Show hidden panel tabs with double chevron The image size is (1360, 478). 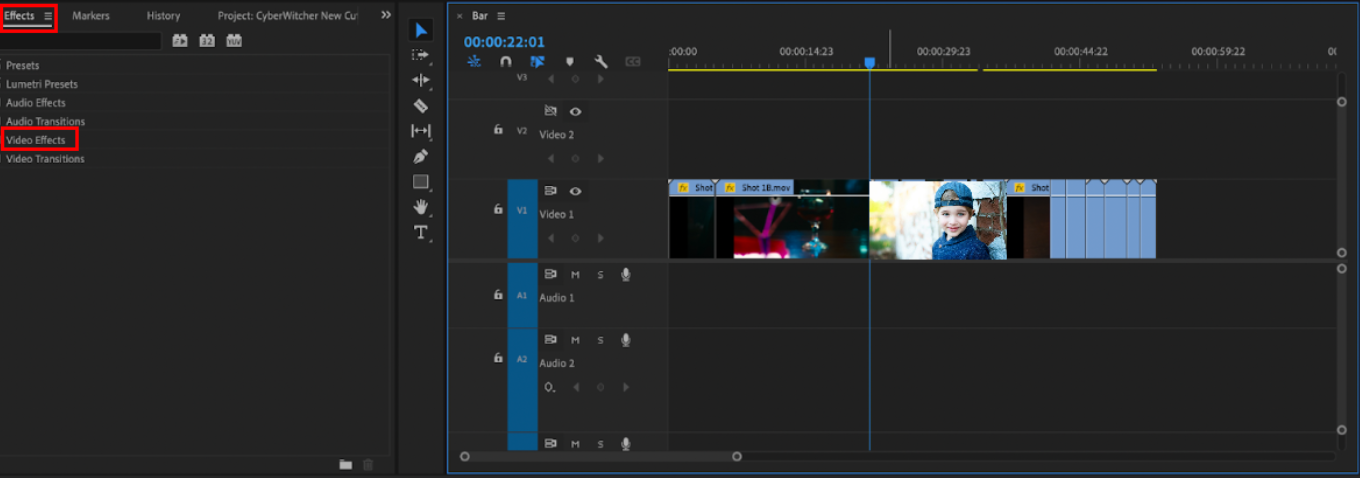[x=386, y=15]
